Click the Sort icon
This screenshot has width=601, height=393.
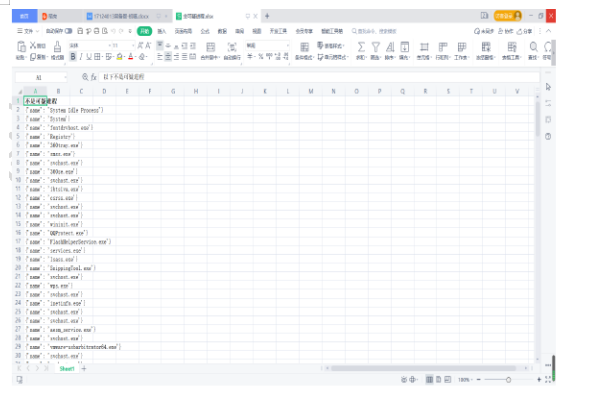(x=390, y=47)
